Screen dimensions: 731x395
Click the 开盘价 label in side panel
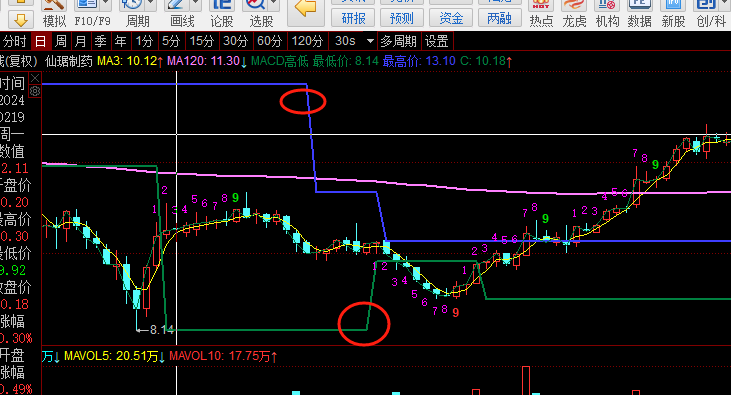click(x=15, y=185)
